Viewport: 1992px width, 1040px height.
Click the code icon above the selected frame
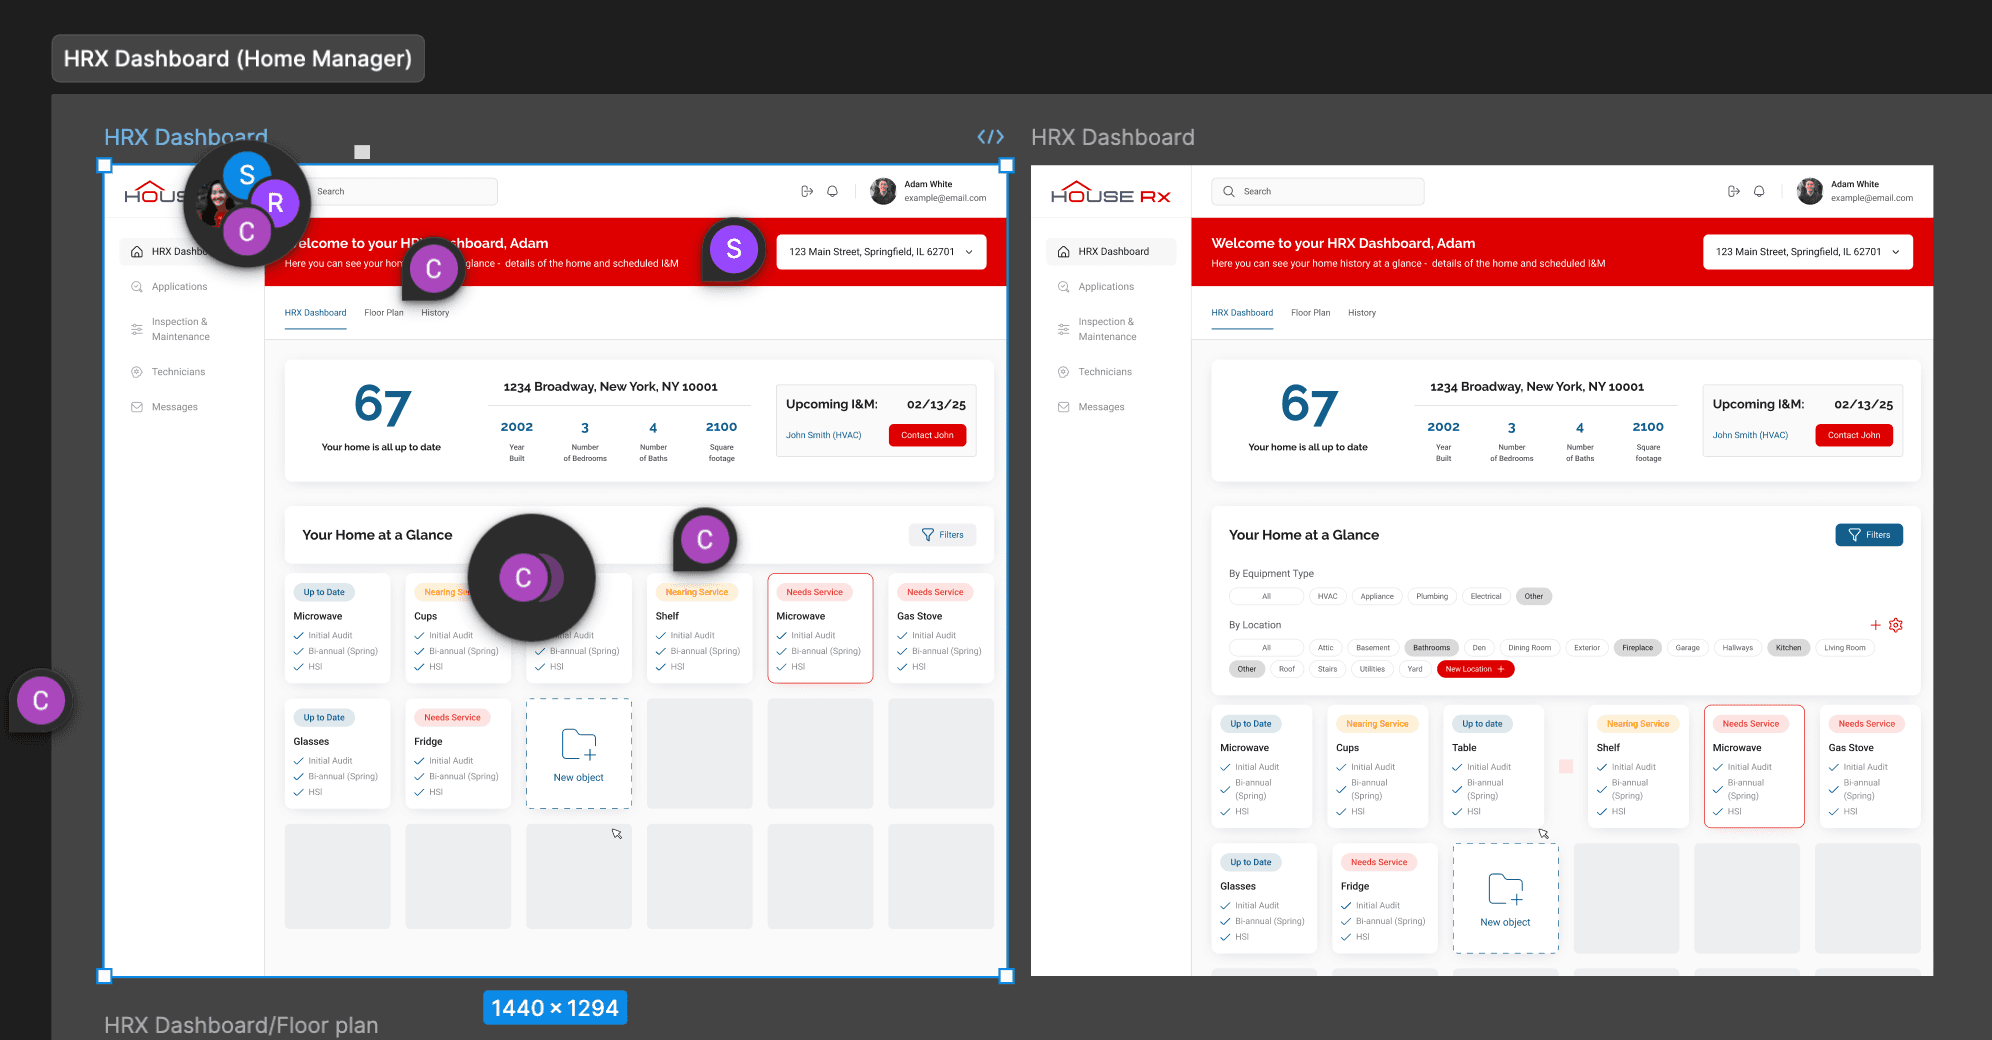point(990,137)
